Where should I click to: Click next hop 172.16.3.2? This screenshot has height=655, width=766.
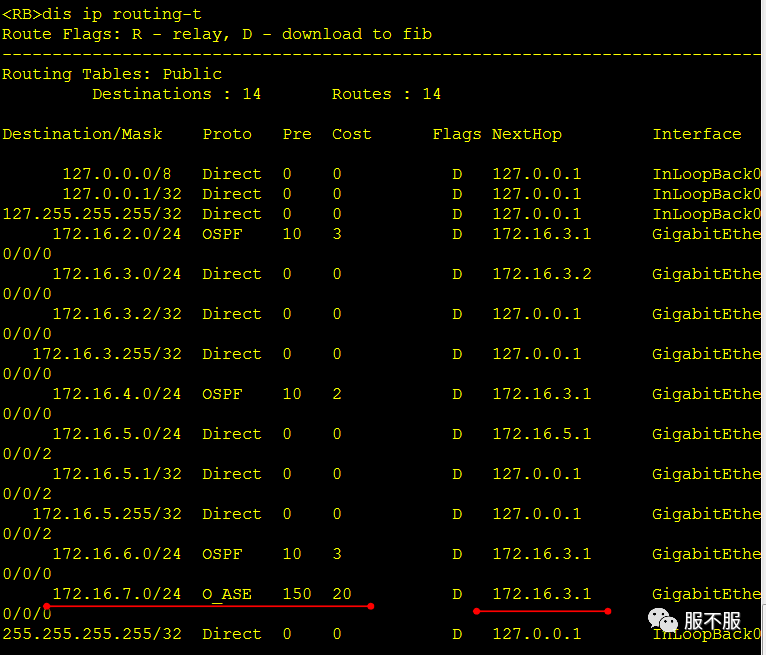pos(541,274)
